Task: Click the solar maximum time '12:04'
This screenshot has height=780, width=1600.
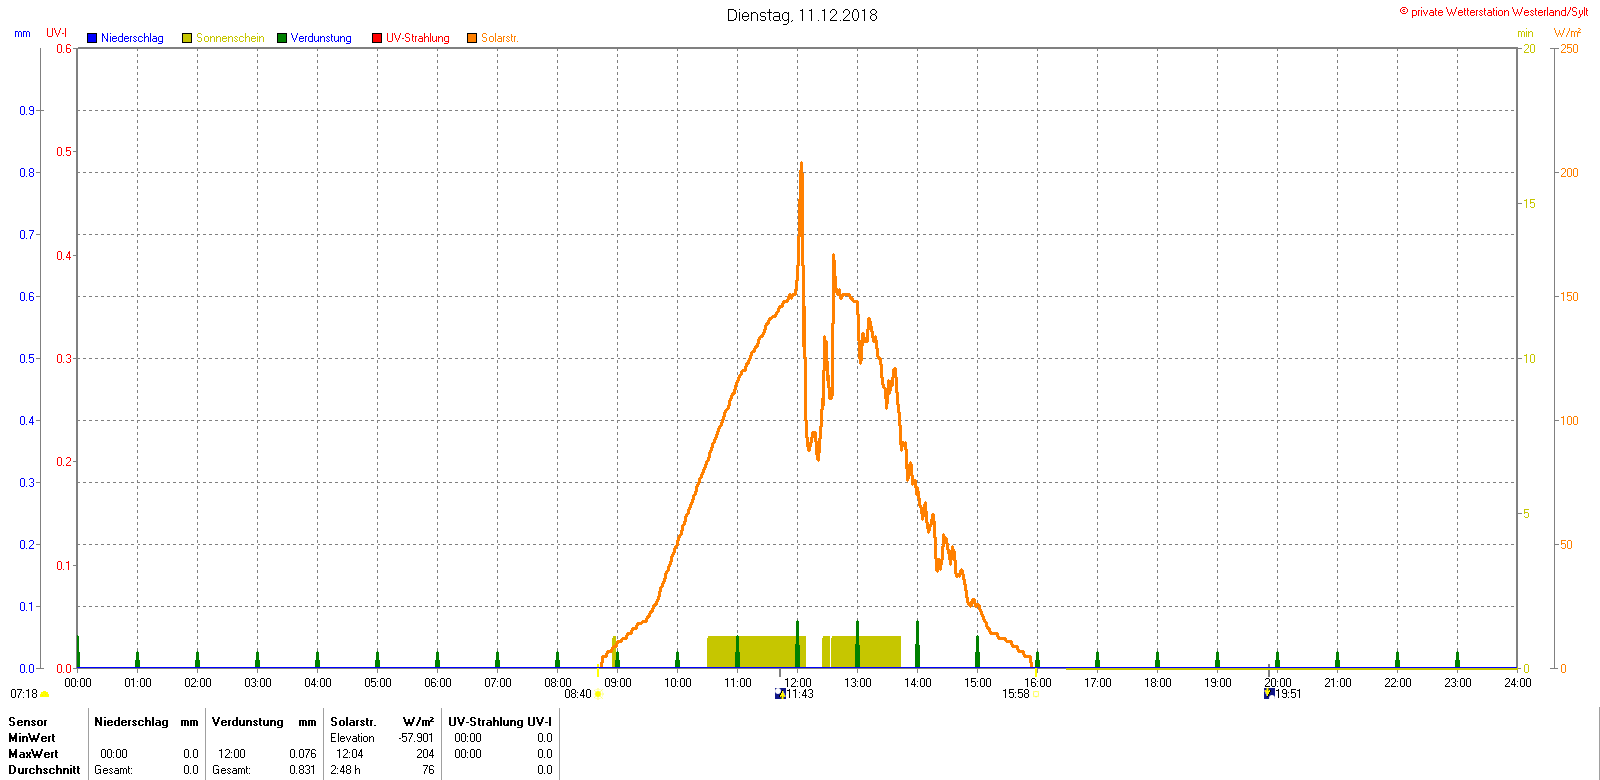Action: point(349,754)
